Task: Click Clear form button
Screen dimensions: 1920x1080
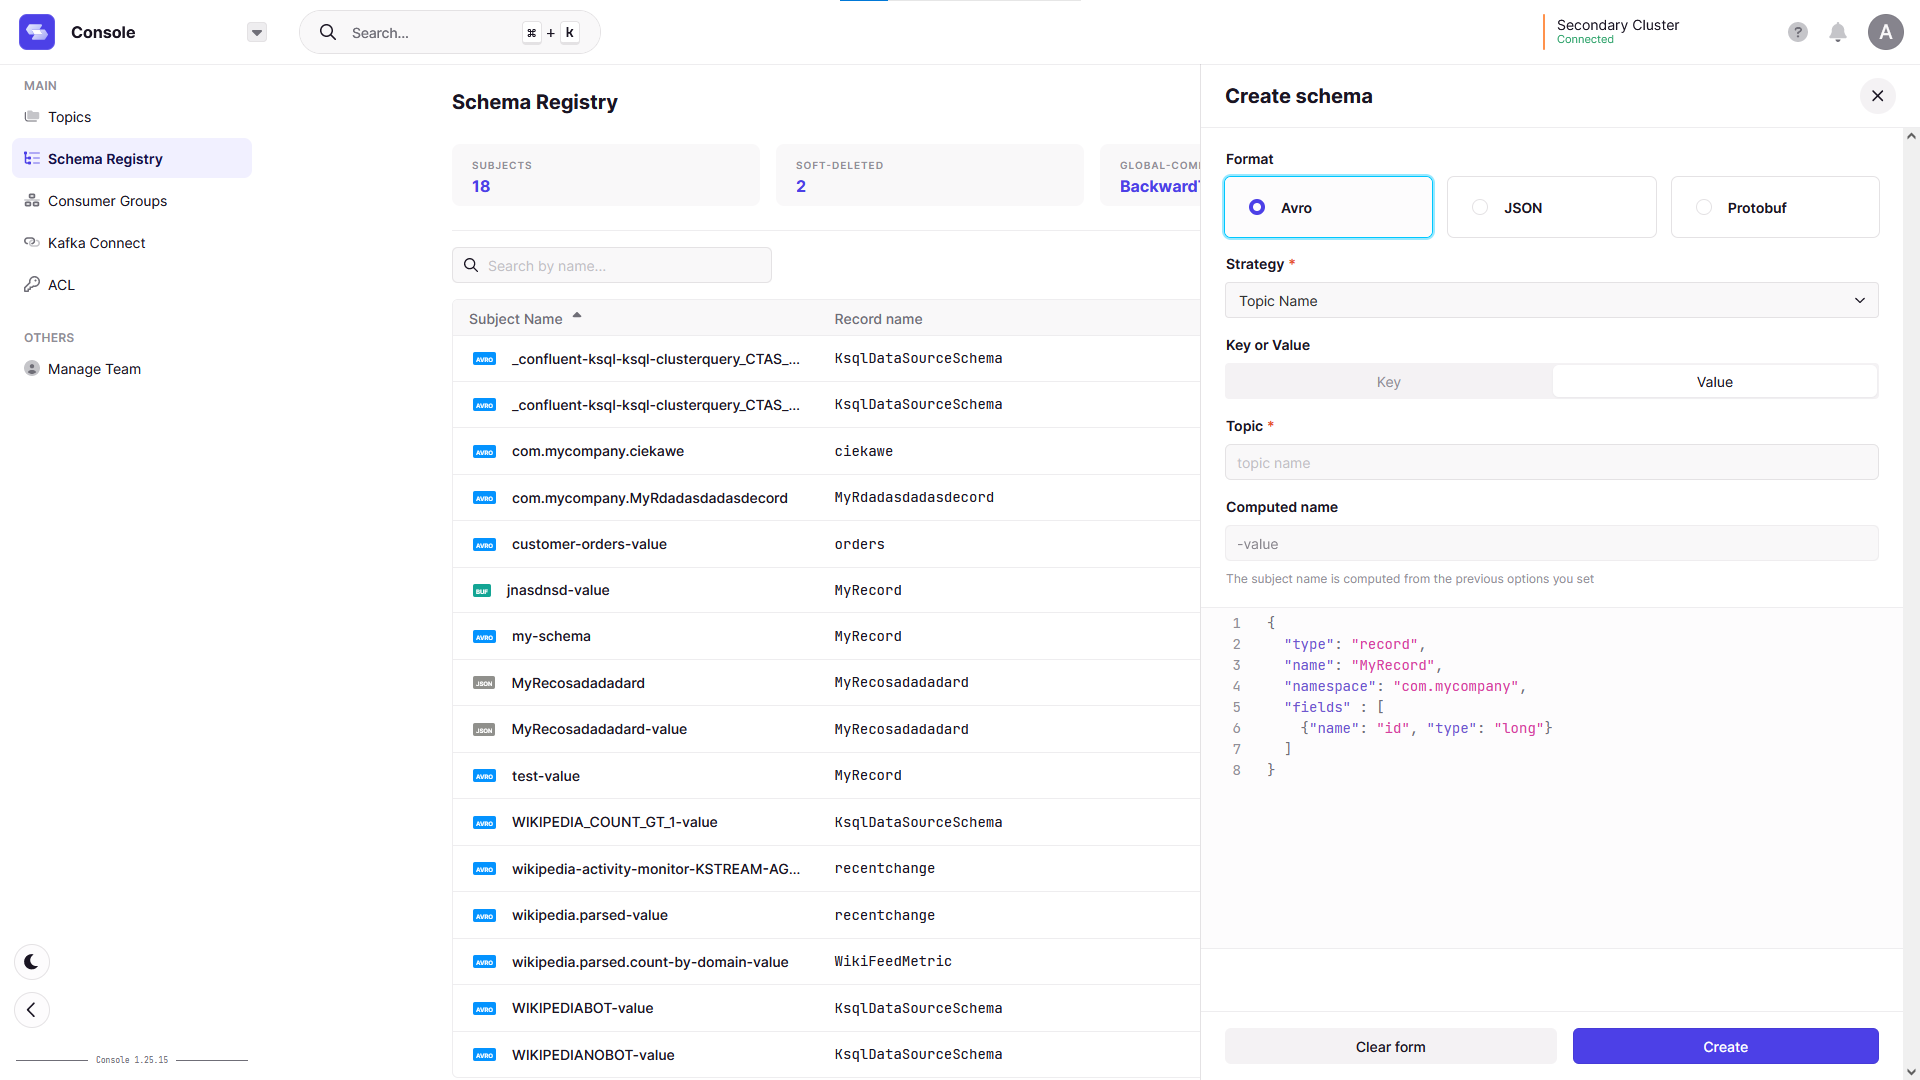Action: [x=1391, y=1047]
